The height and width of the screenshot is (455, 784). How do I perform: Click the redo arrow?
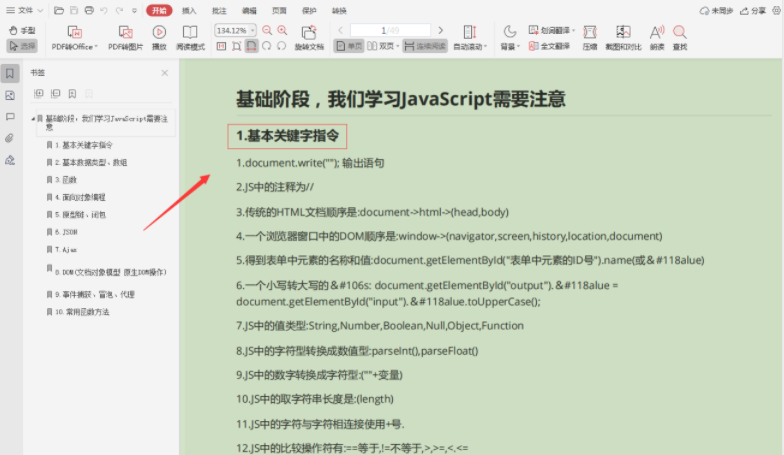(x=119, y=10)
